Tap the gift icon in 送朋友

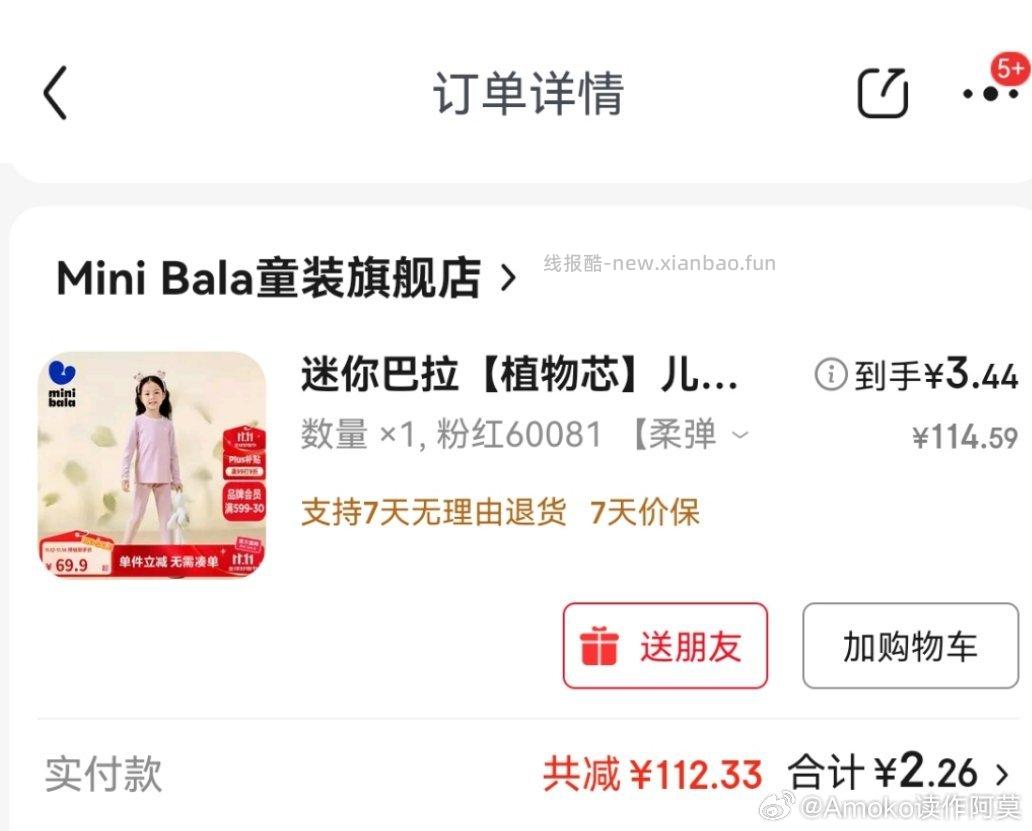(x=598, y=647)
